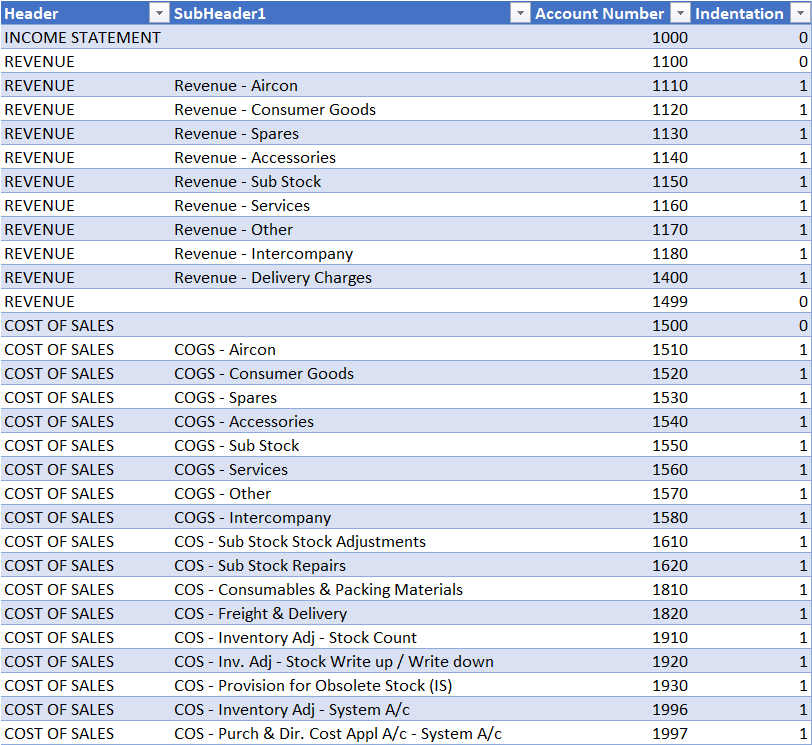Select account number 1930

coord(670,686)
